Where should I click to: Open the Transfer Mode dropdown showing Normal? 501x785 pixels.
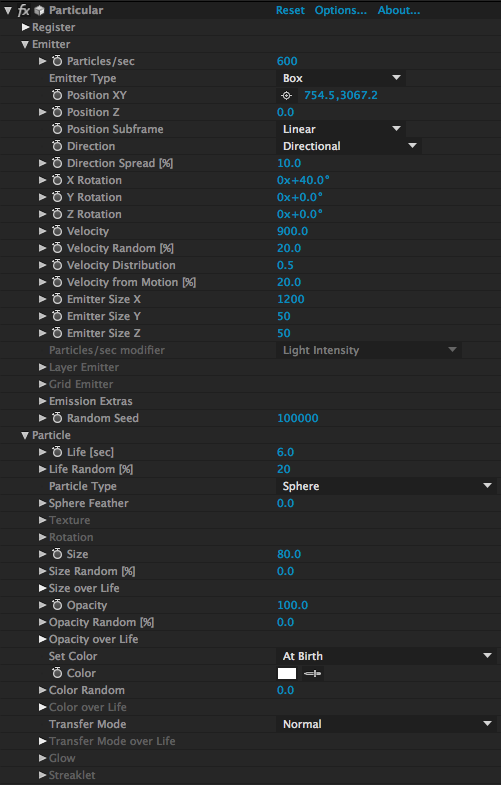386,724
